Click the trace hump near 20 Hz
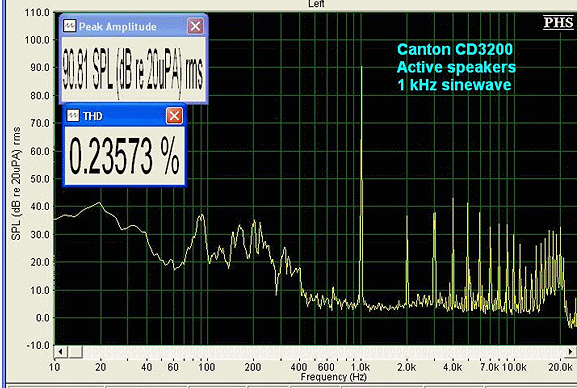 coord(99,203)
